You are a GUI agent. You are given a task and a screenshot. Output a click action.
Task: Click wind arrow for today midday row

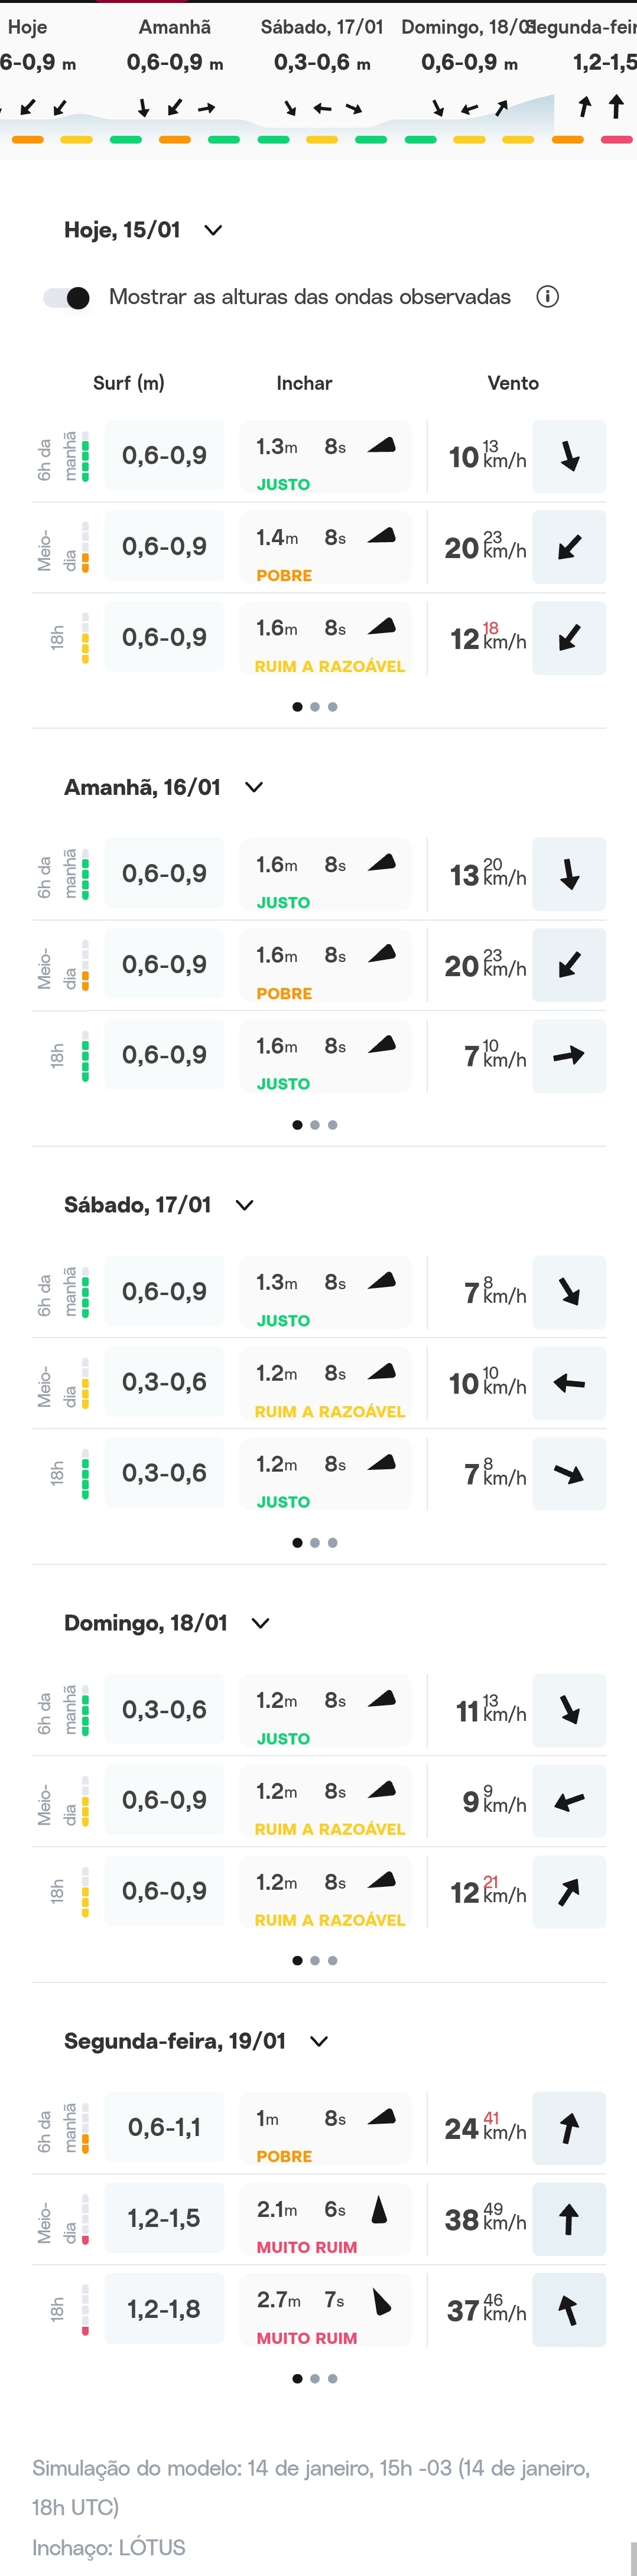pos(569,547)
